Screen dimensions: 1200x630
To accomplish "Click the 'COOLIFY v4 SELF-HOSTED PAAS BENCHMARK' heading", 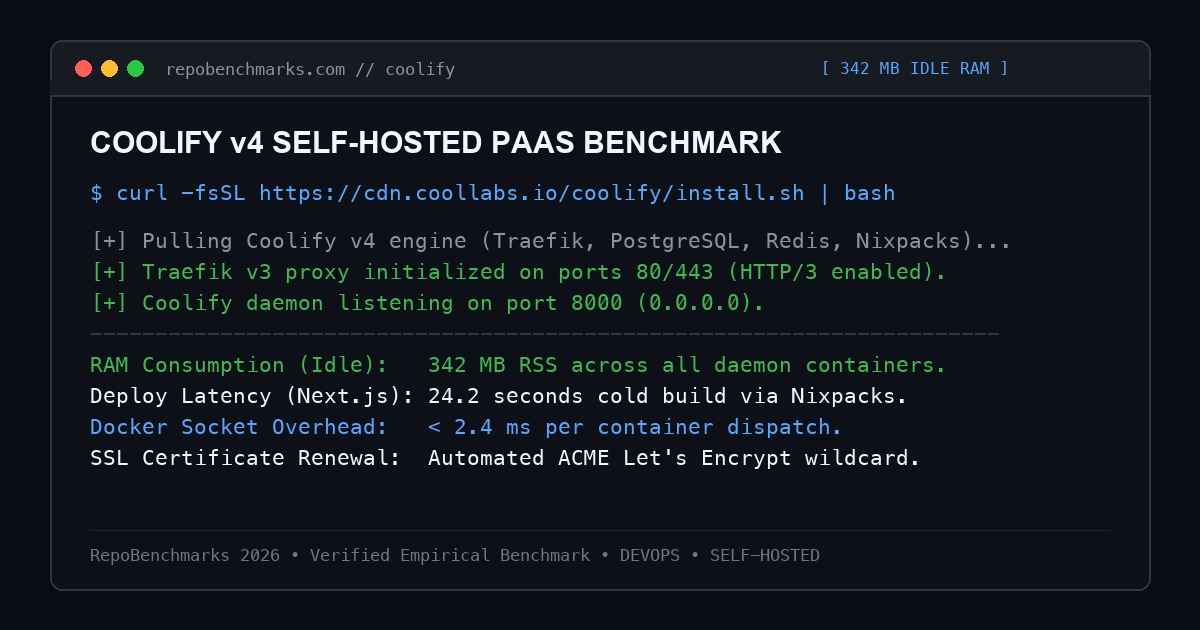I will click(436, 143).
